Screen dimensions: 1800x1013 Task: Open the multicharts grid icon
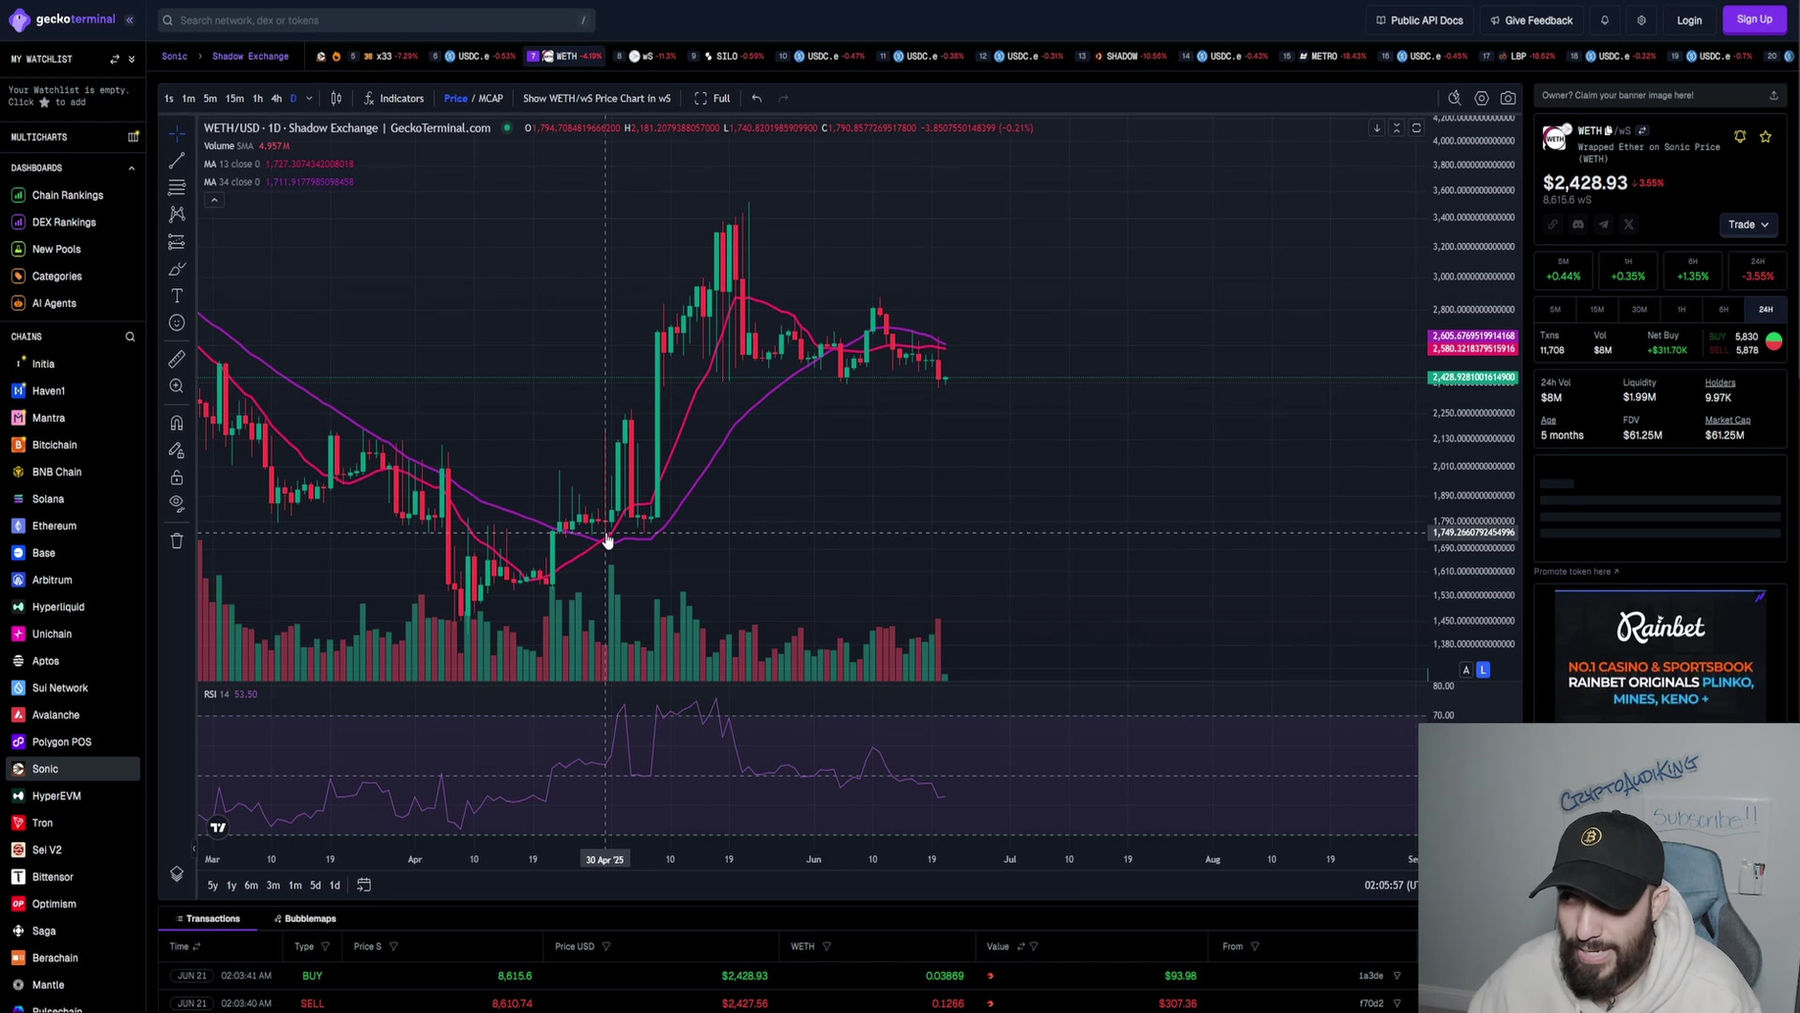[x=133, y=136]
